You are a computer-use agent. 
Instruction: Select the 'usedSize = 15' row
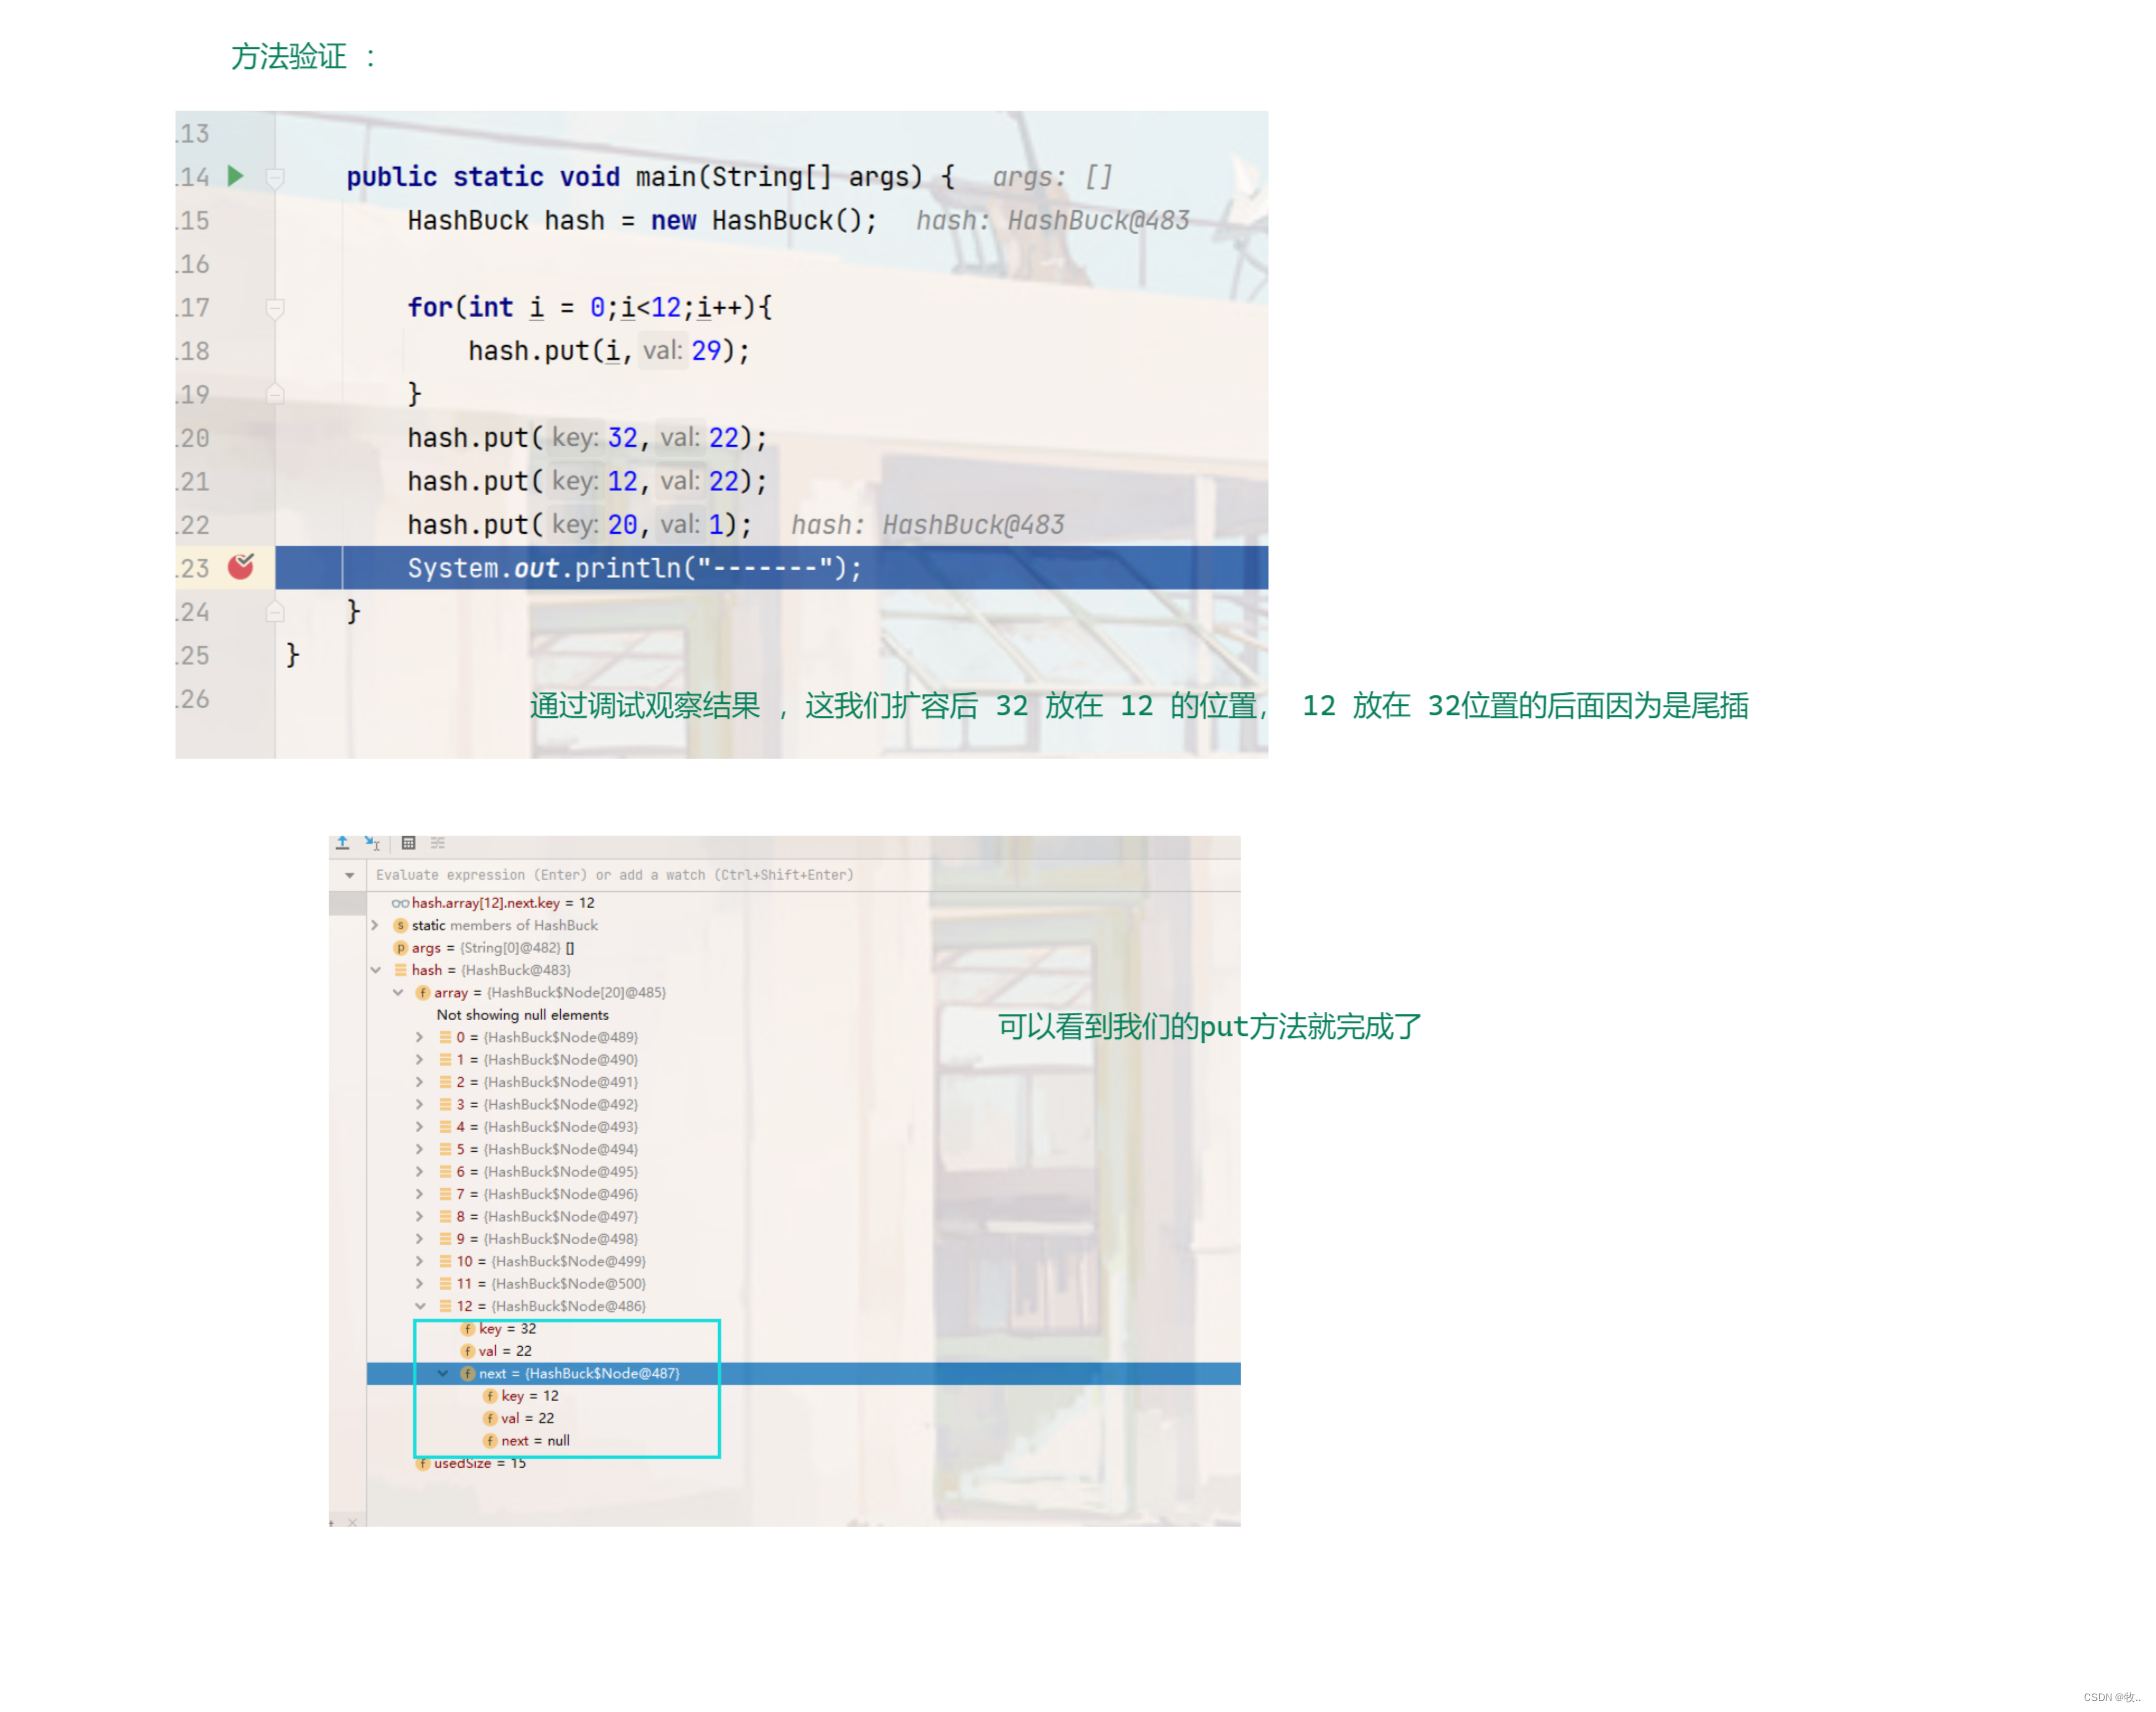[471, 1463]
